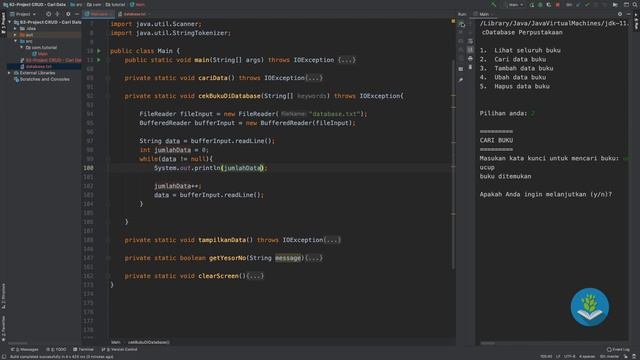This screenshot has height=360, width=640.
Task: Click the print console output icon
Action: pyautogui.click(x=470, y=58)
